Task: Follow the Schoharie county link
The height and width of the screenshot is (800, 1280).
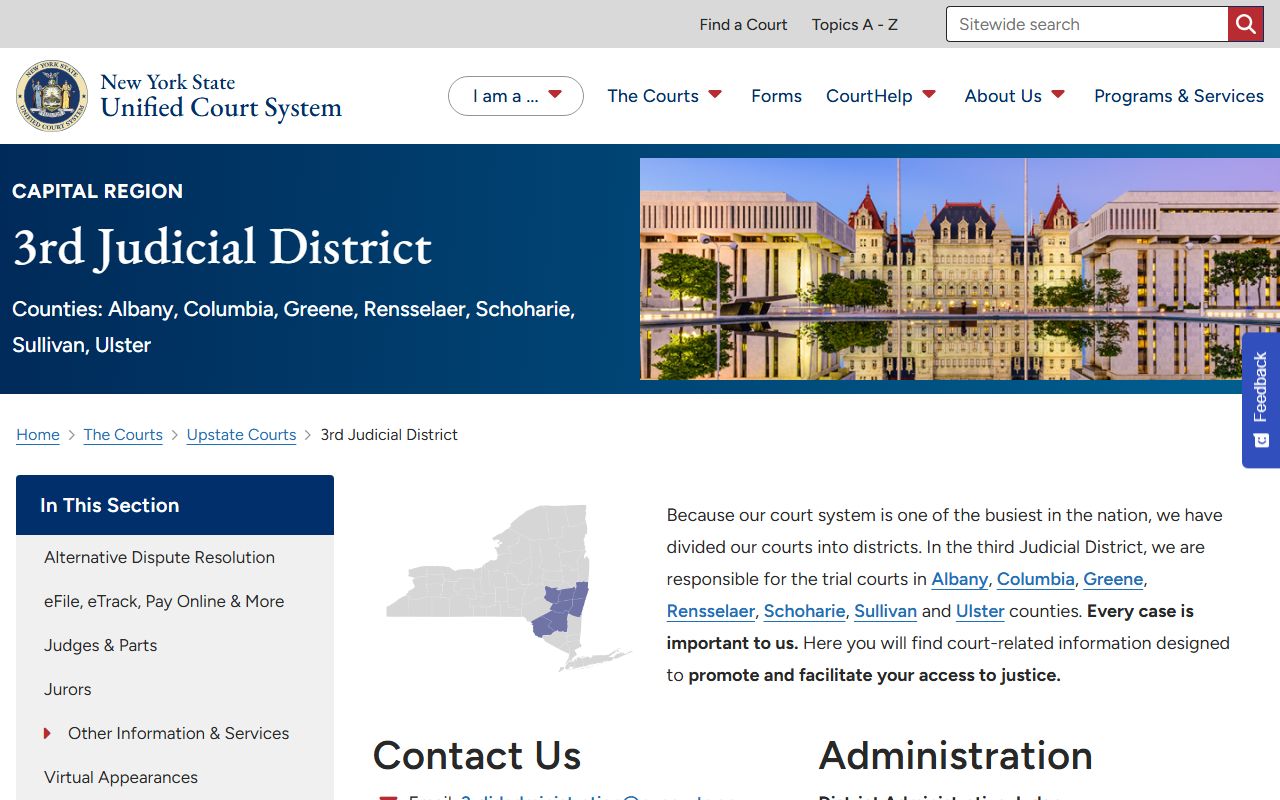Action: tap(804, 611)
